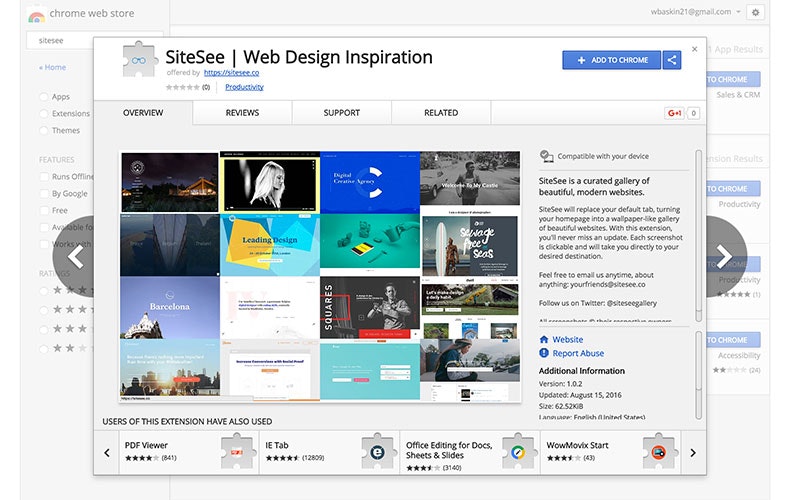Show previous related extensions with left chevron
Screen dimensions: 800x500
click(x=107, y=453)
